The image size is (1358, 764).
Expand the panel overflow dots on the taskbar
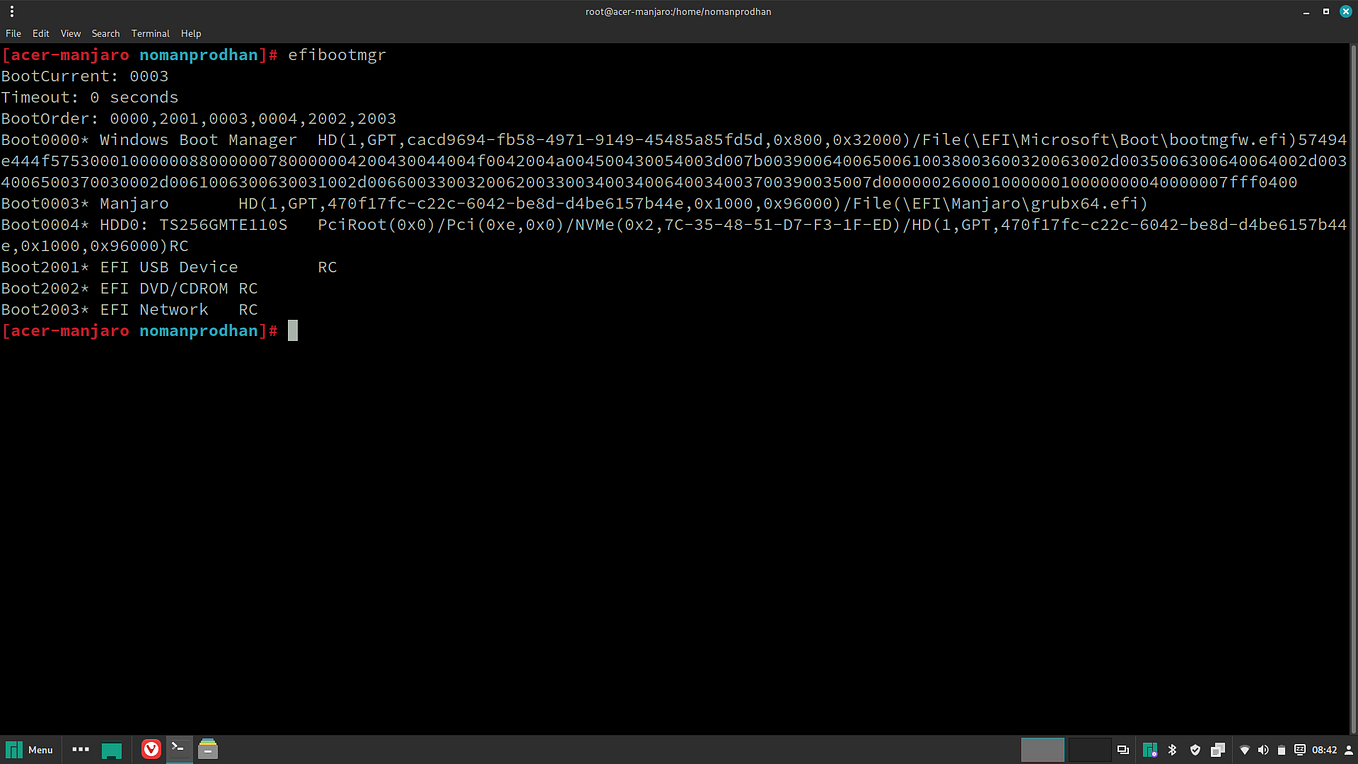click(x=80, y=748)
